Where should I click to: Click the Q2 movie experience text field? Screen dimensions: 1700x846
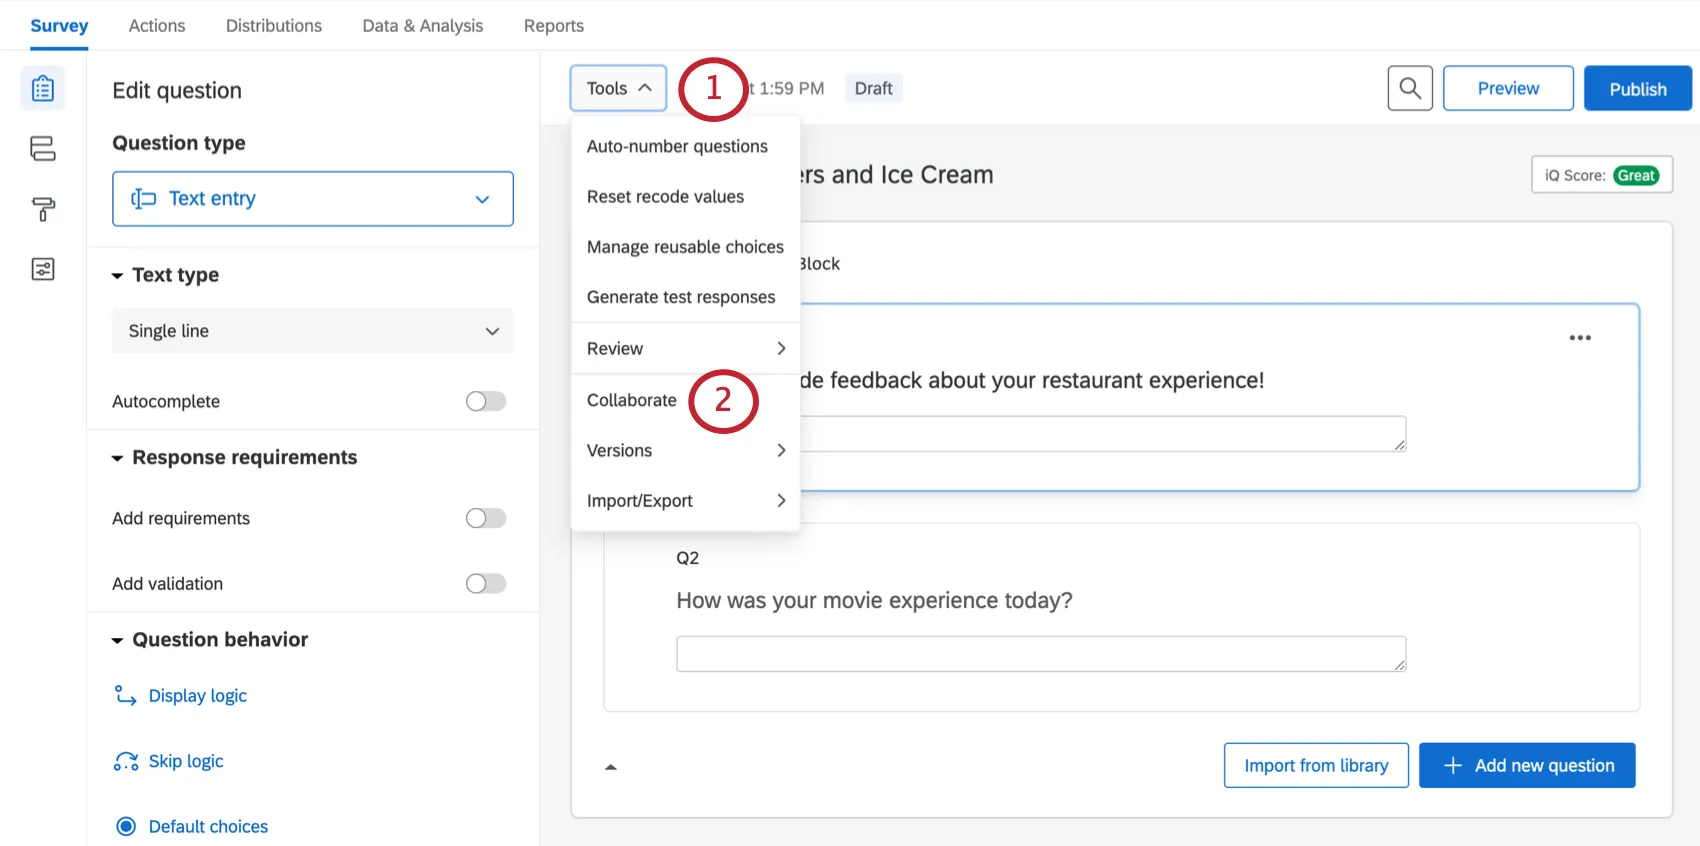(1040, 654)
